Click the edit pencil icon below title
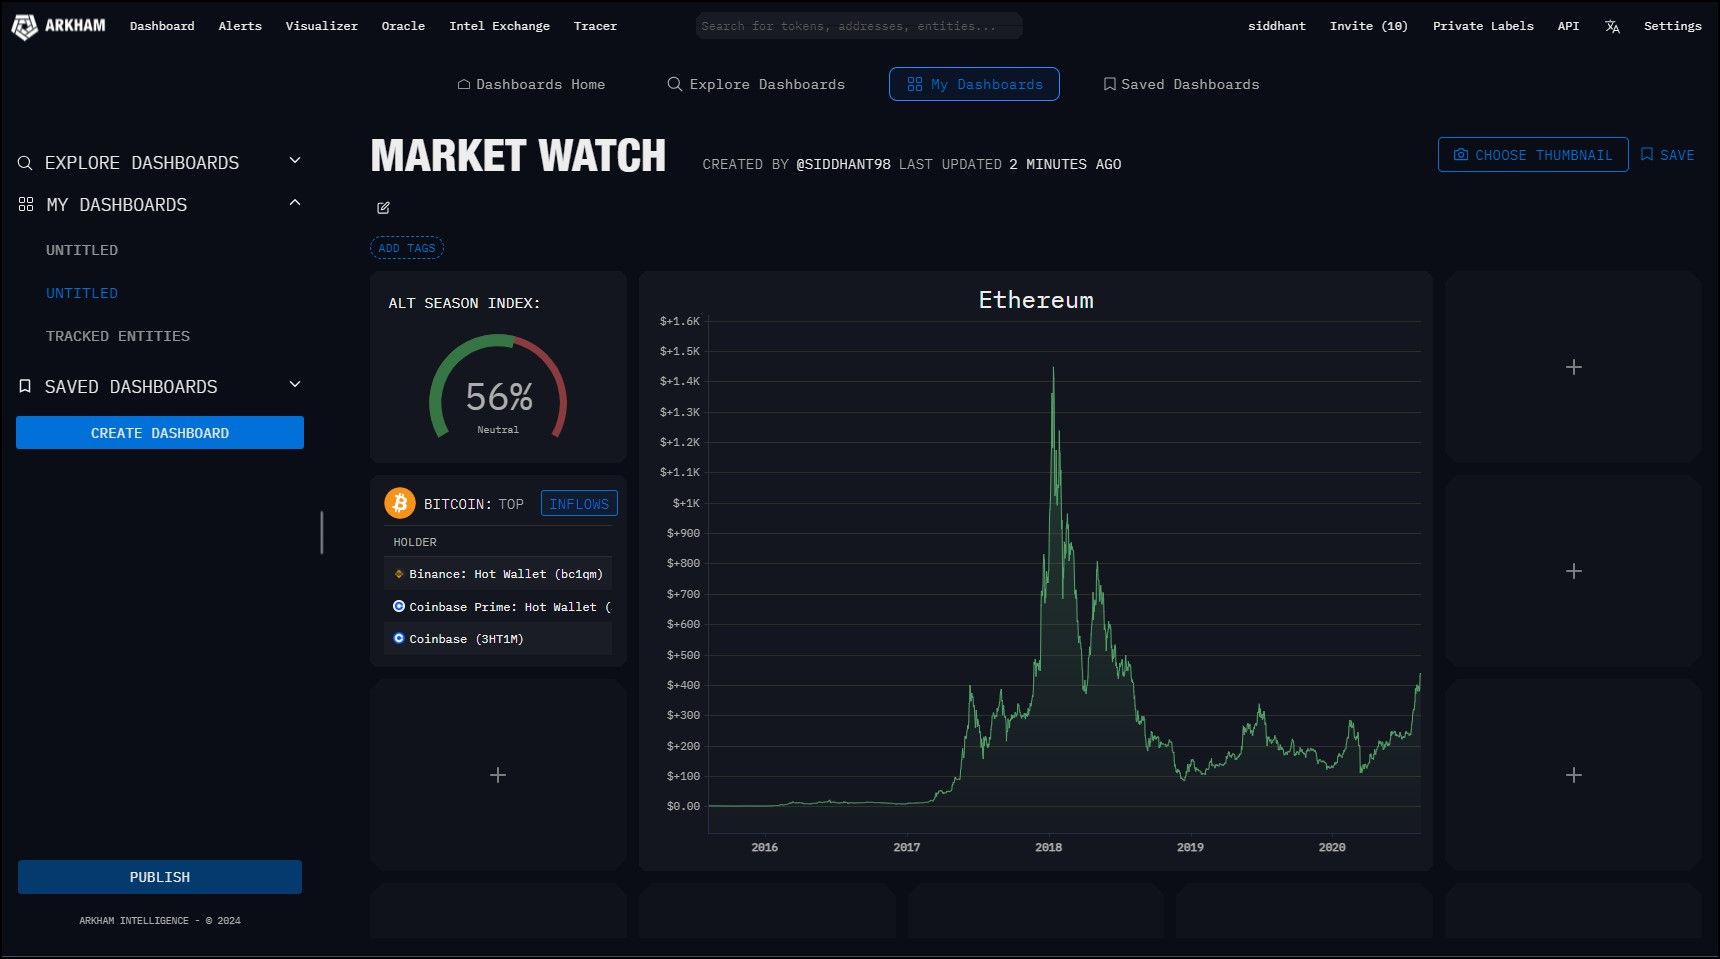Viewport: 1720px width, 959px height. point(383,208)
